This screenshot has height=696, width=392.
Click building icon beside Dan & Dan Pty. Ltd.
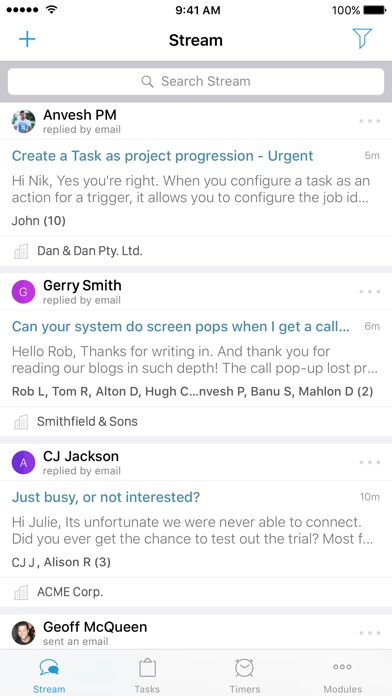coord(21,251)
